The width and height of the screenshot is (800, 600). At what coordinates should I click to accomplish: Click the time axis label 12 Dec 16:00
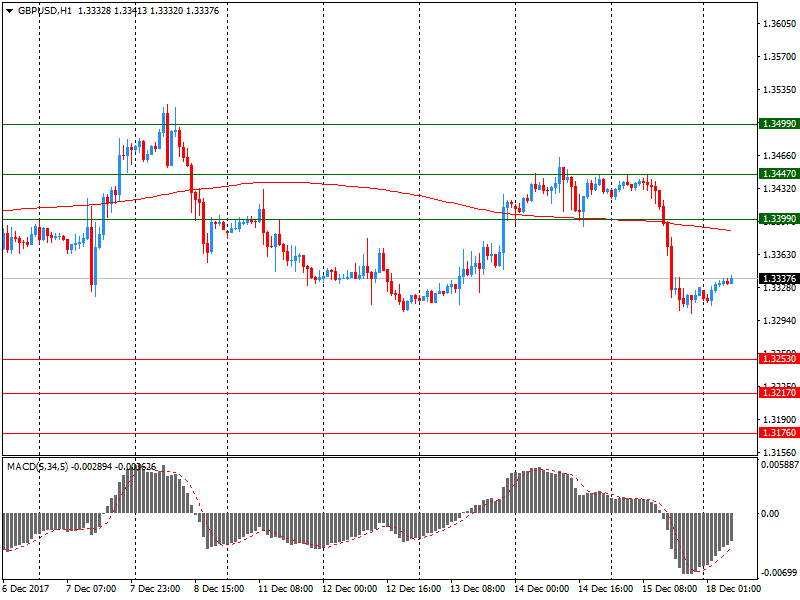[x=414, y=589]
